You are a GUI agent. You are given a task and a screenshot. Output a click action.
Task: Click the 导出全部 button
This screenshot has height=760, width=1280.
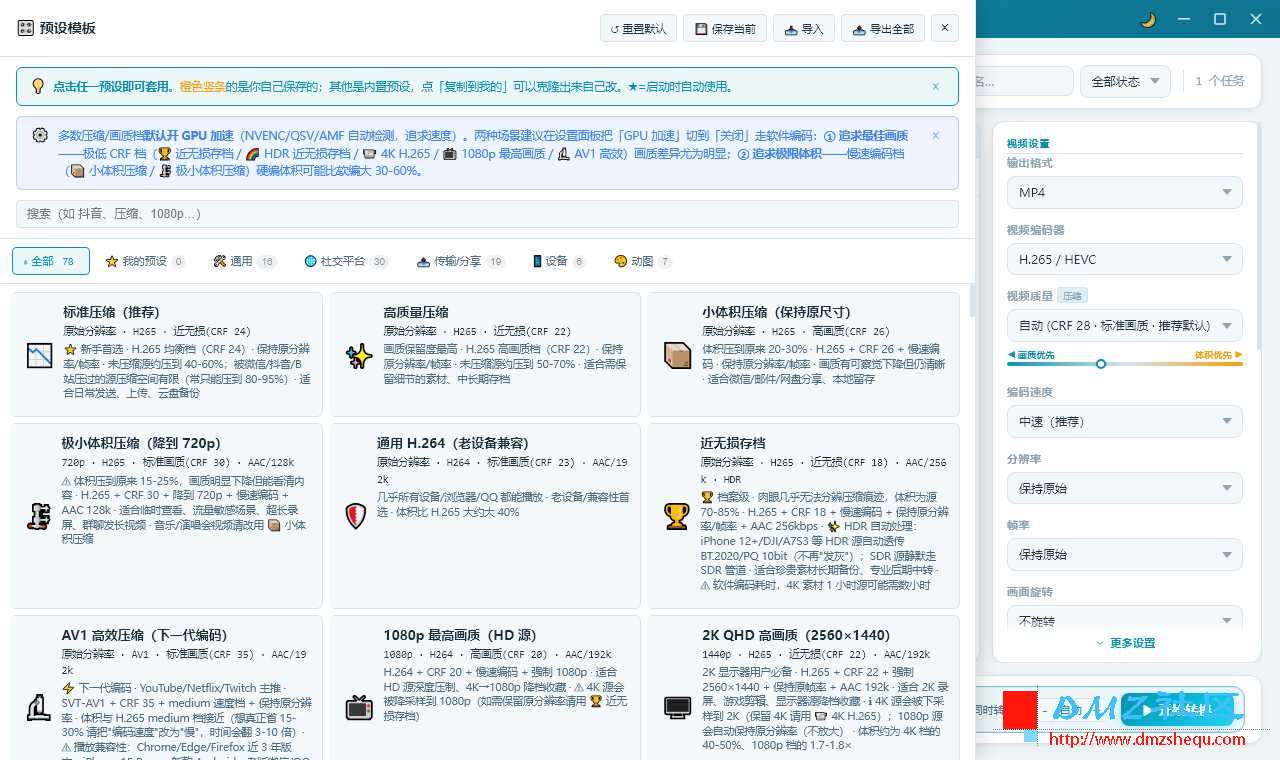[882, 29]
